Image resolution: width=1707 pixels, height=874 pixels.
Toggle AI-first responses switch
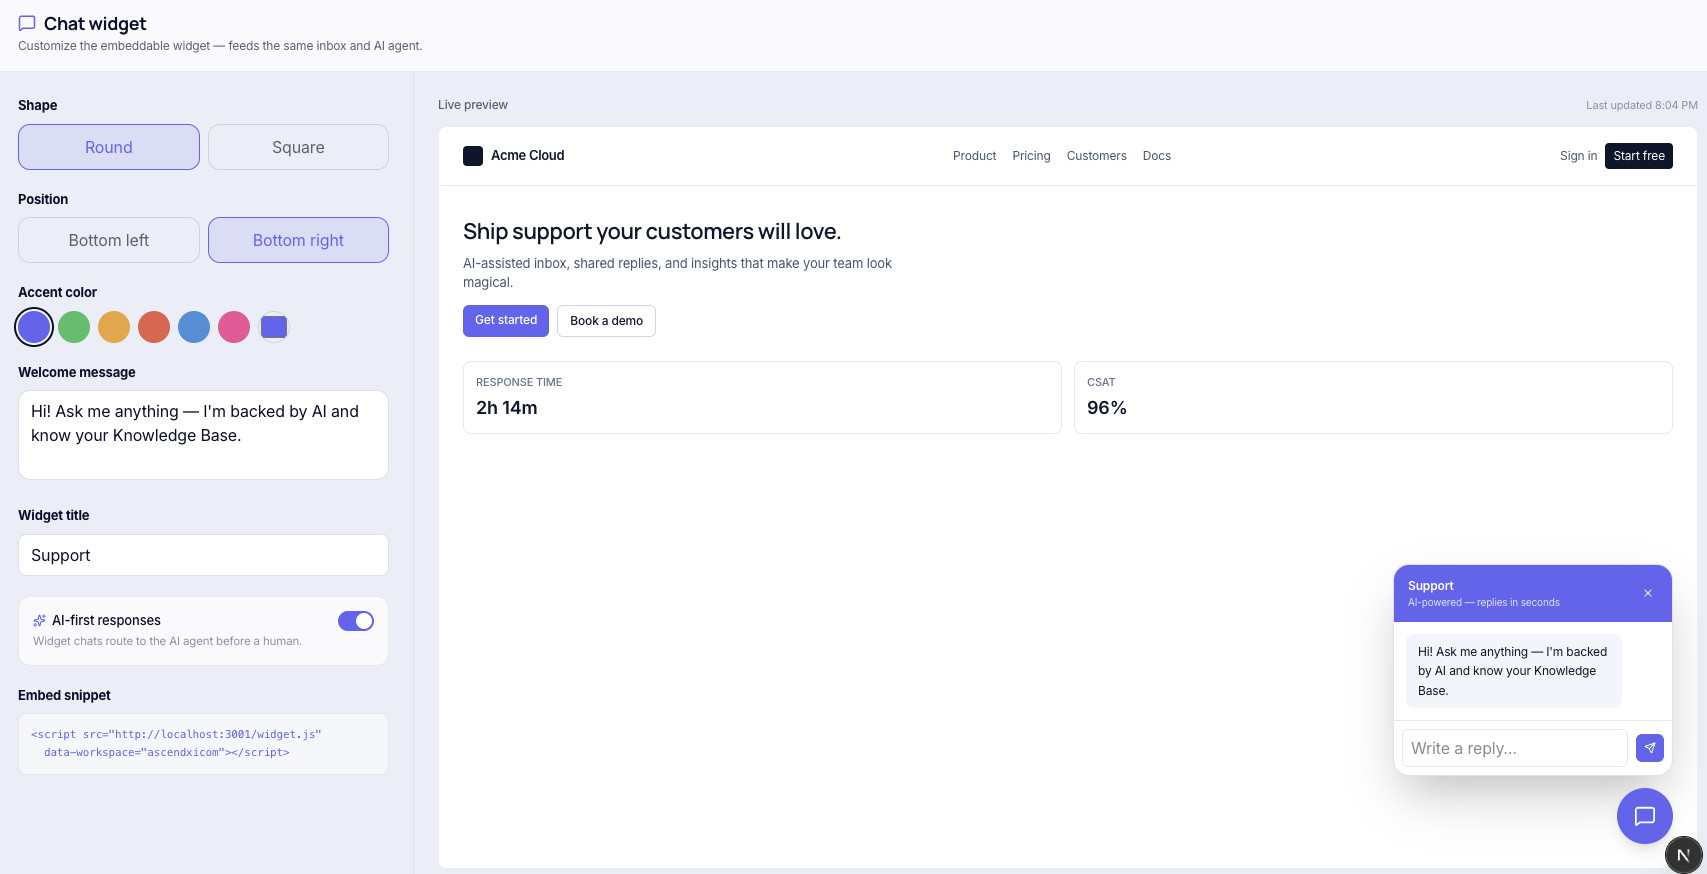356,621
